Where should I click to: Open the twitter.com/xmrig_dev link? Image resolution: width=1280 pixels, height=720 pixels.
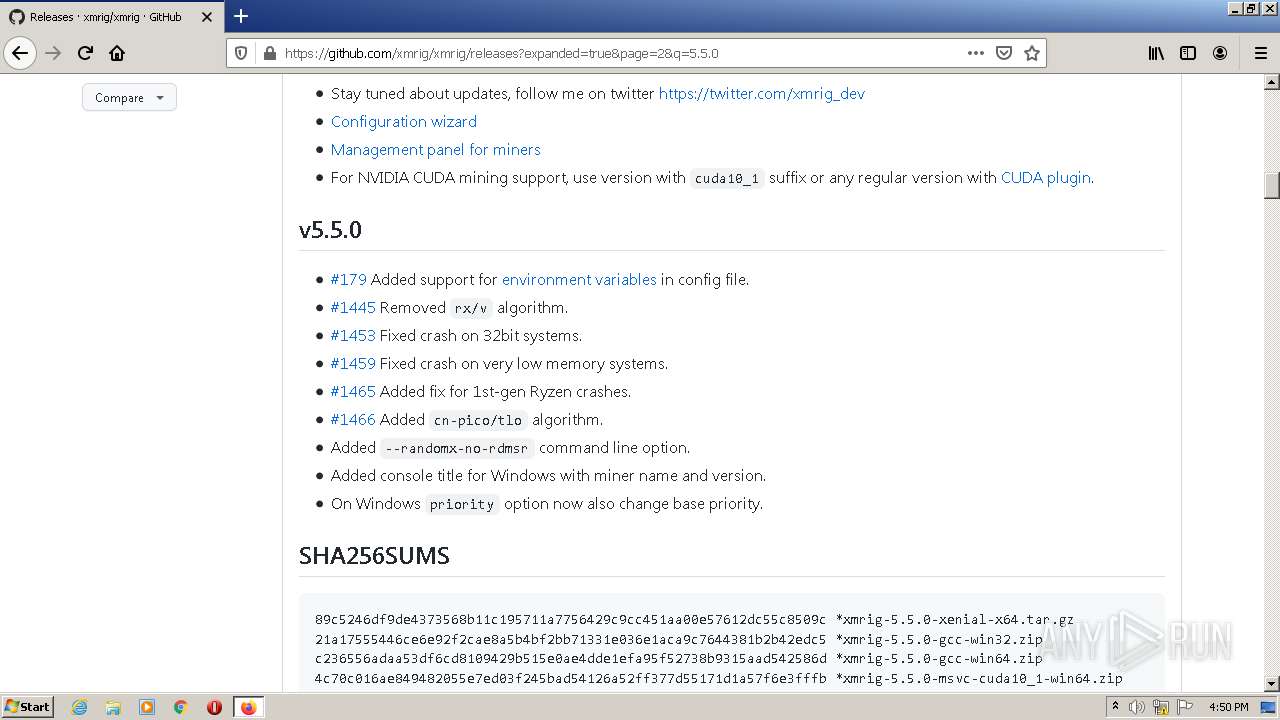(761, 93)
